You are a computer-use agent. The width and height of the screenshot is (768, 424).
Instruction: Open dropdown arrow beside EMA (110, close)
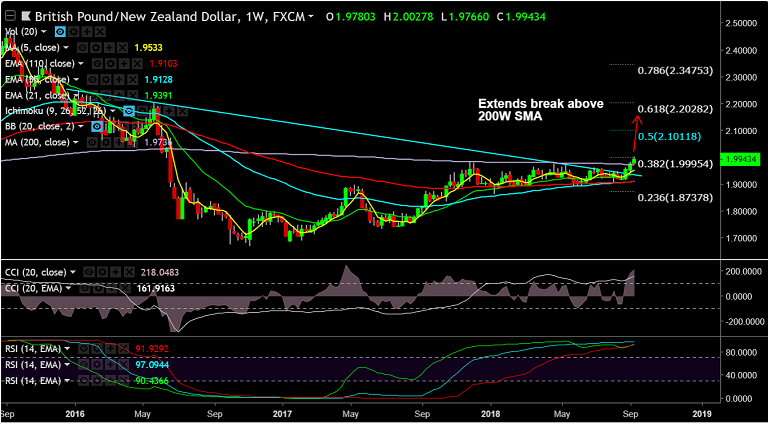(81, 63)
